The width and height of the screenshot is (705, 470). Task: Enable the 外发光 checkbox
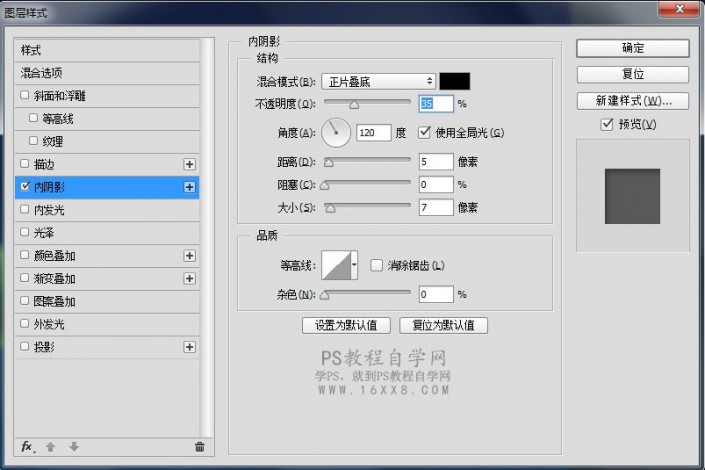pyautogui.click(x=25, y=323)
